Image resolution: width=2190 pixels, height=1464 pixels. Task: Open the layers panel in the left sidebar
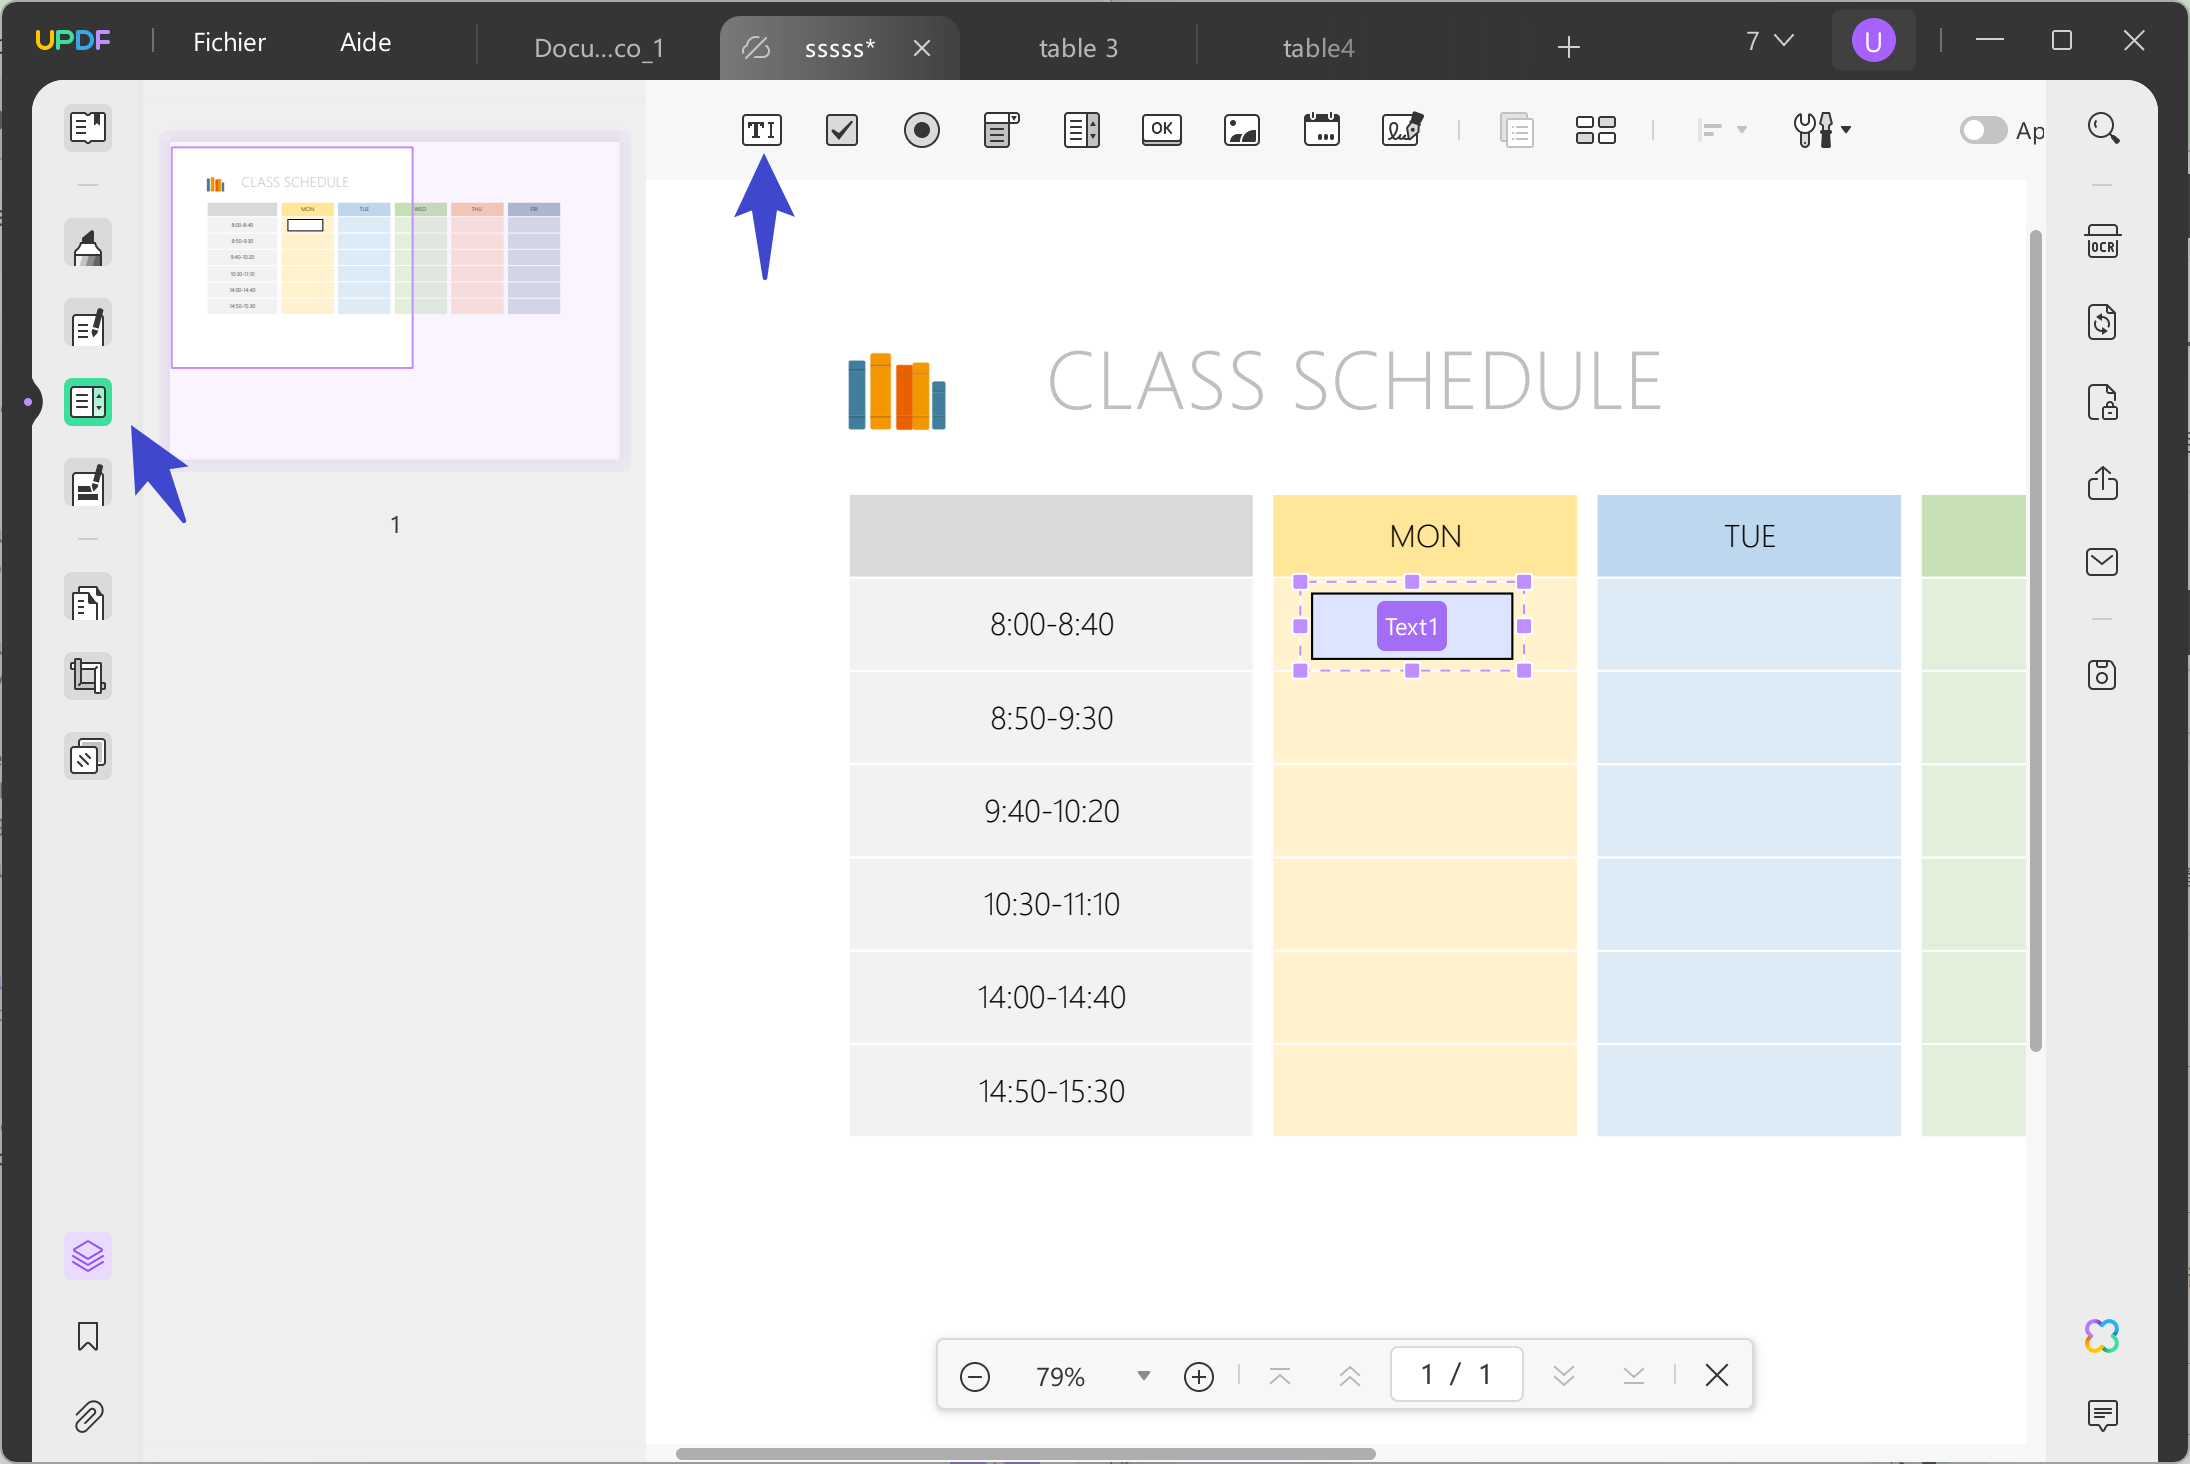[x=87, y=1256]
